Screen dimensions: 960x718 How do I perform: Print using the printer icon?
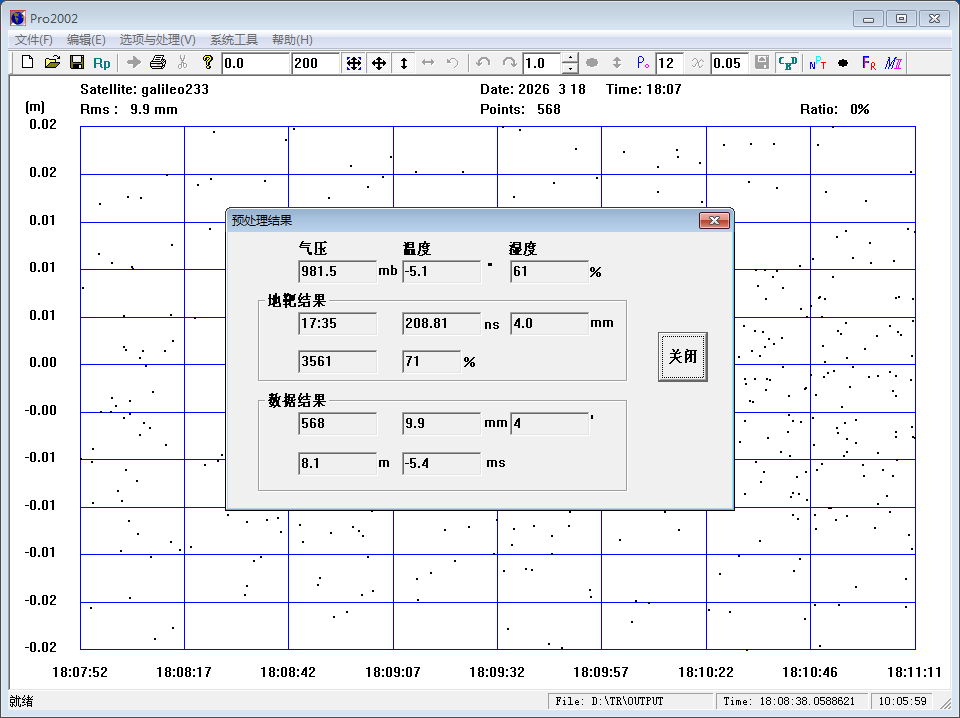click(158, 63)
